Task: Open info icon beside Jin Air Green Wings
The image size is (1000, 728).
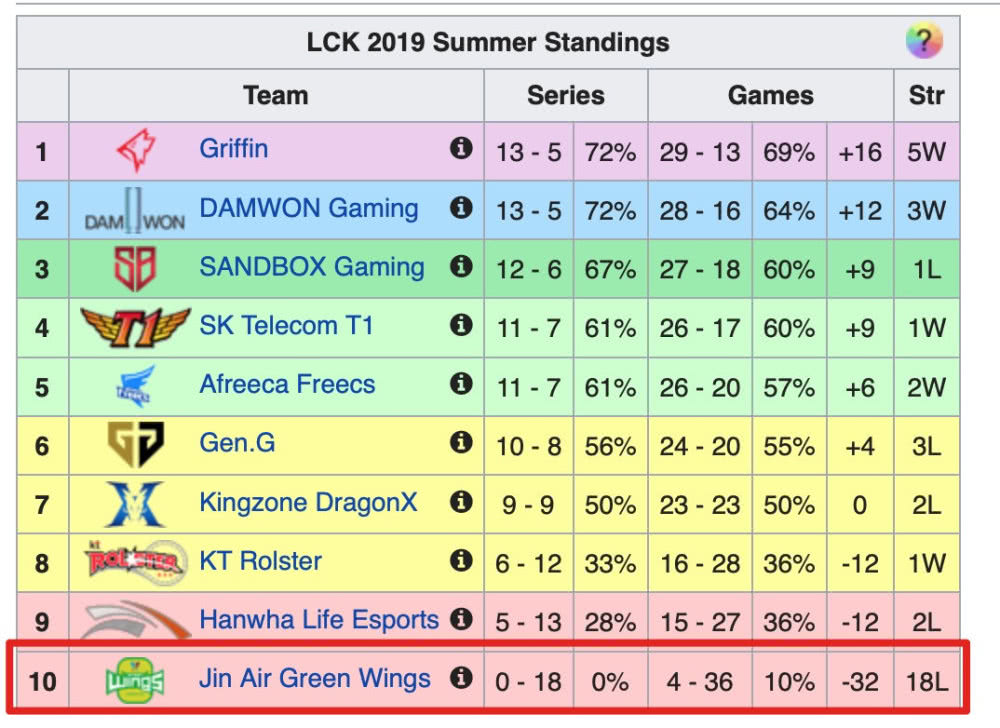Action: [x=460, y=678]
